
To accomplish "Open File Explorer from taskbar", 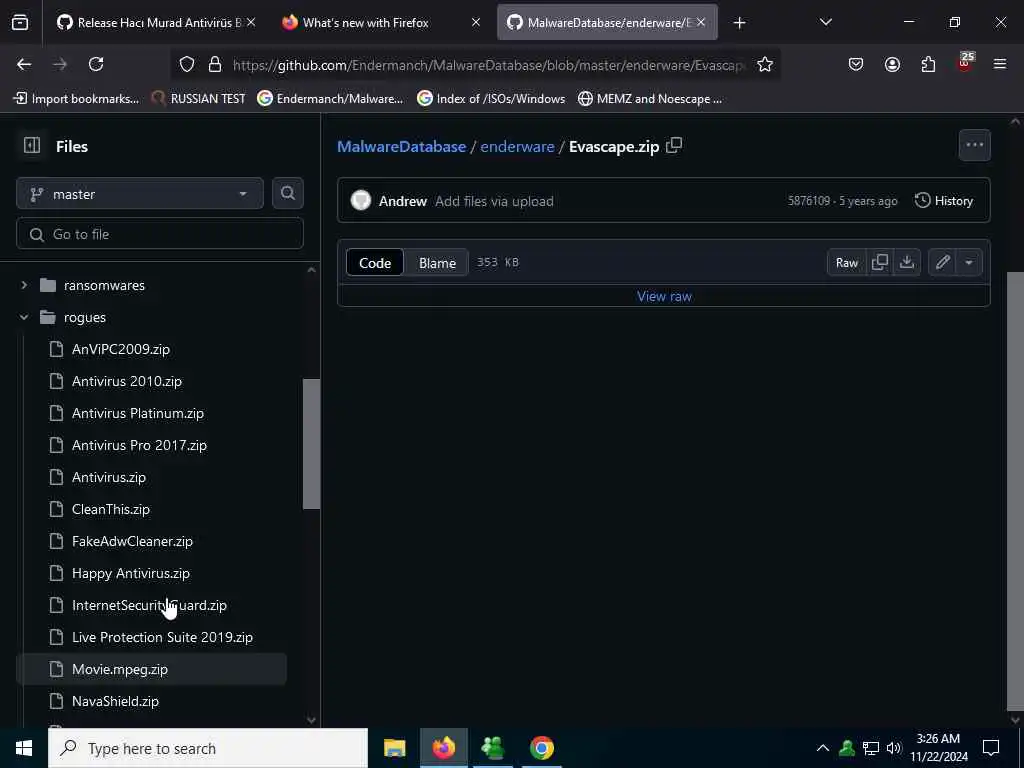I will tap(394, 748).
